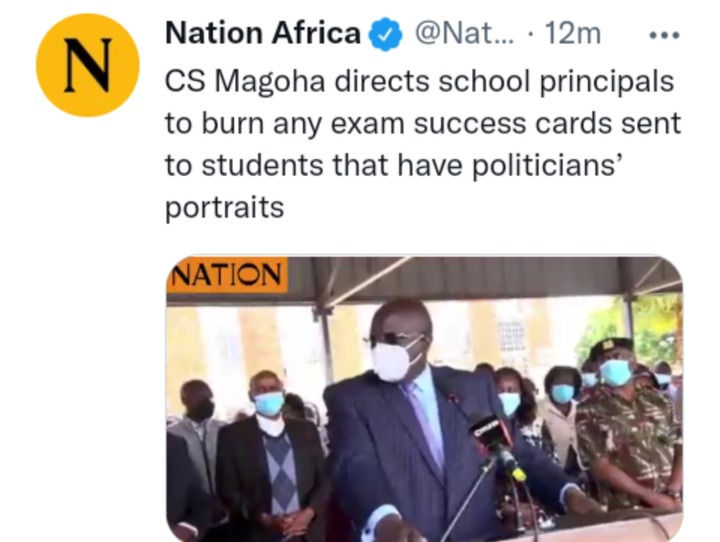The width and height of the screenshot is (720, 542).
Task: Select tweet line "CS Magoha directs school principals"
Action: (x=419, y=81)
